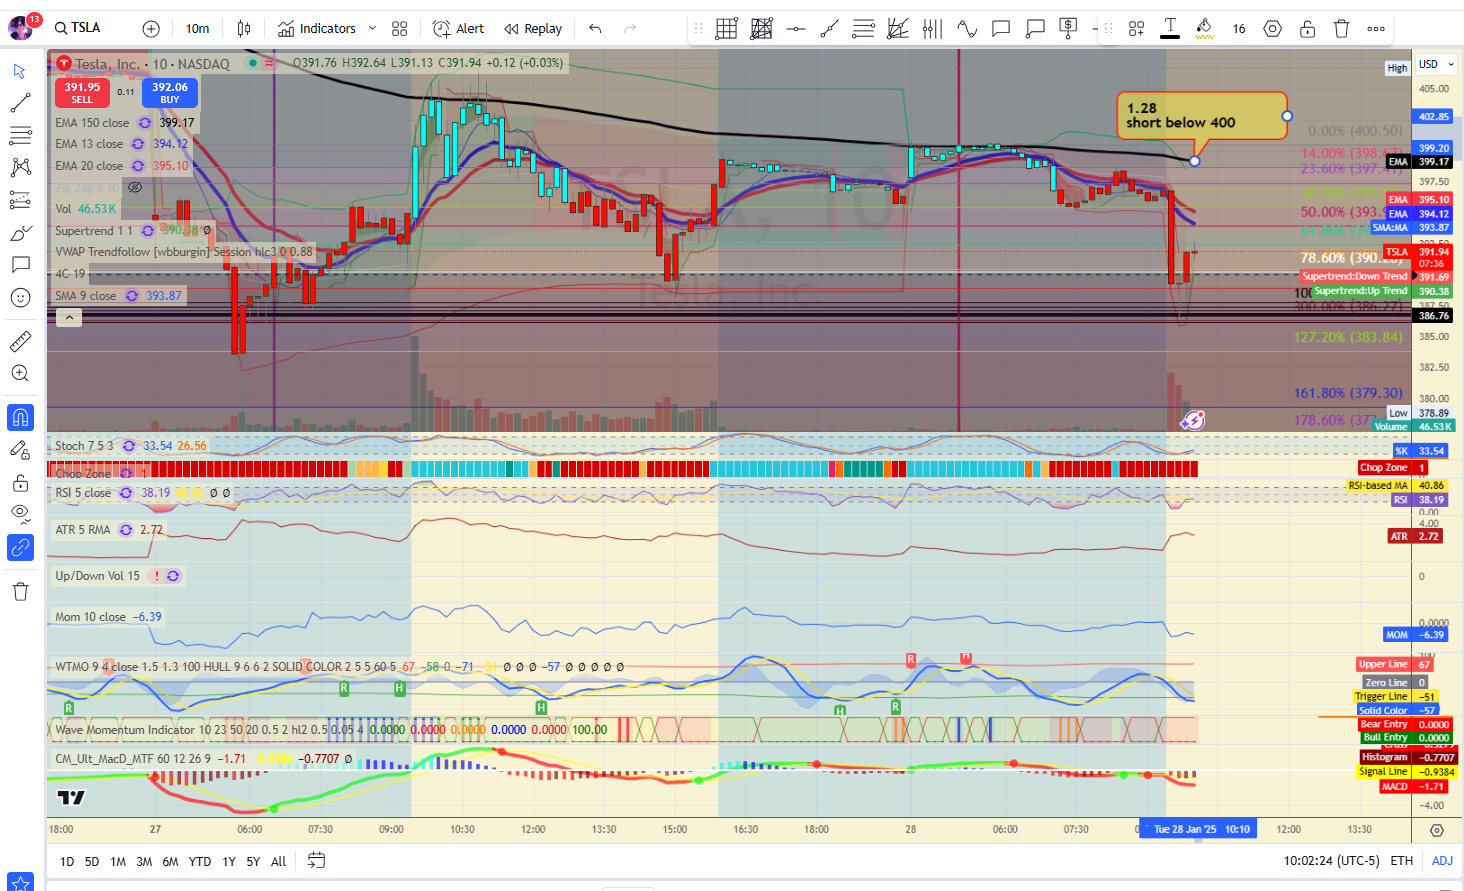This screenshot has height=891, width=1464.
Task: Open ETH session selector
Action: point(1402,861)
